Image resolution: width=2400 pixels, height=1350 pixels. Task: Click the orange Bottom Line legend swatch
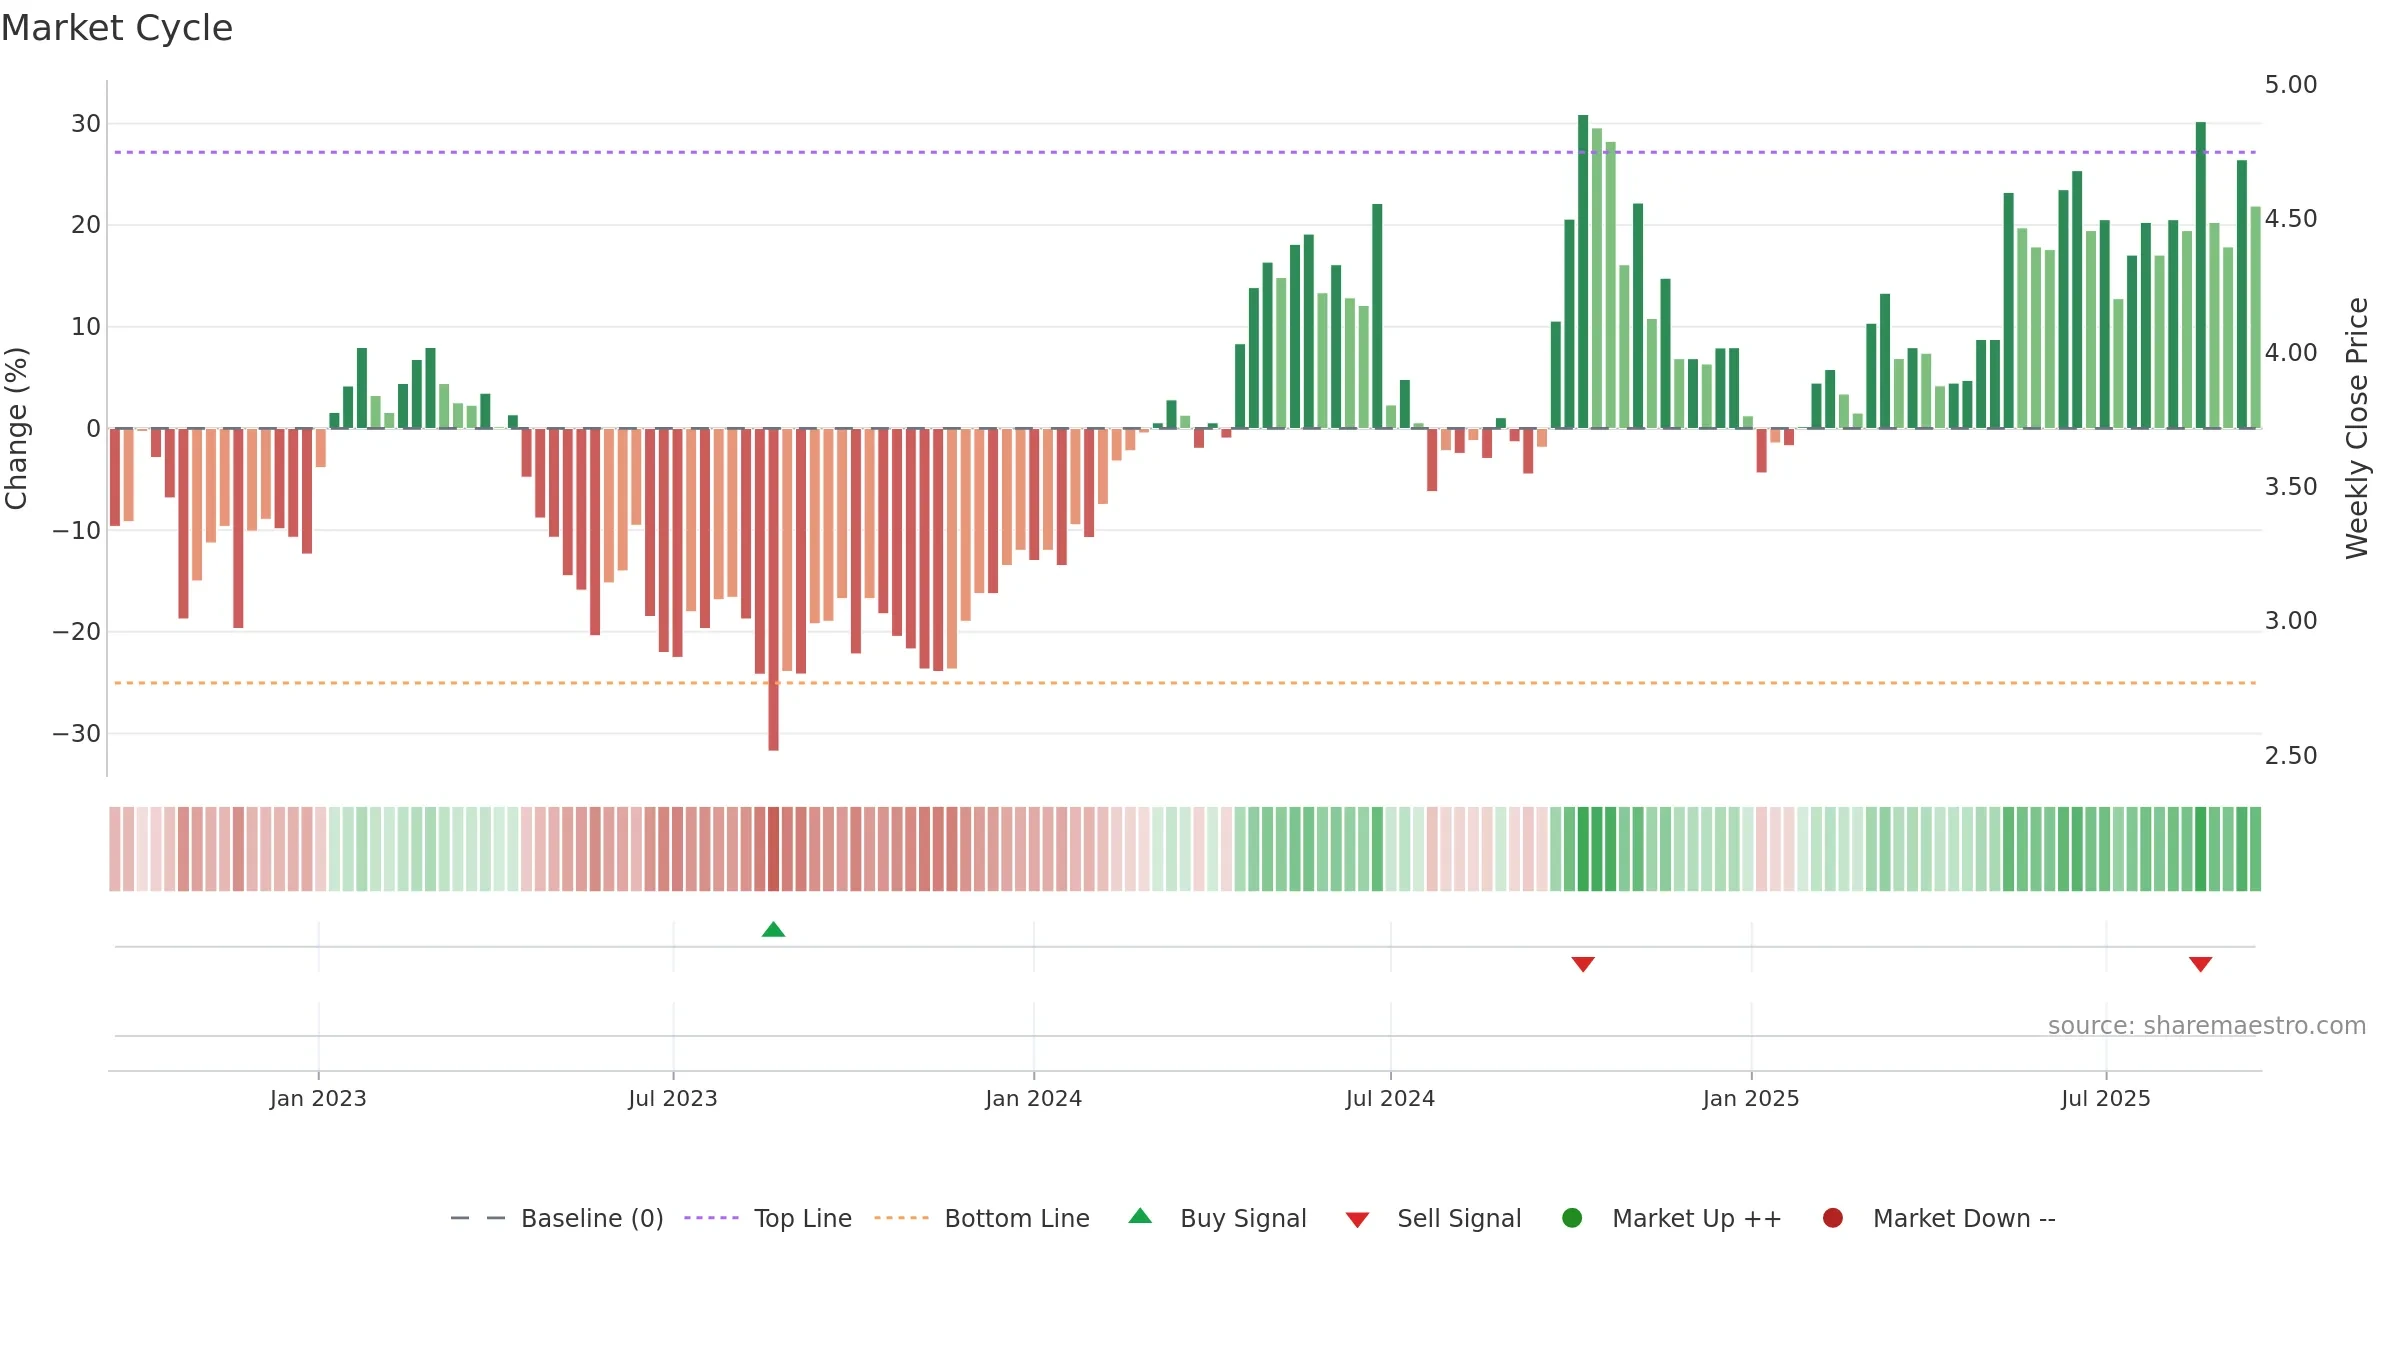(x=901, y=1218)
